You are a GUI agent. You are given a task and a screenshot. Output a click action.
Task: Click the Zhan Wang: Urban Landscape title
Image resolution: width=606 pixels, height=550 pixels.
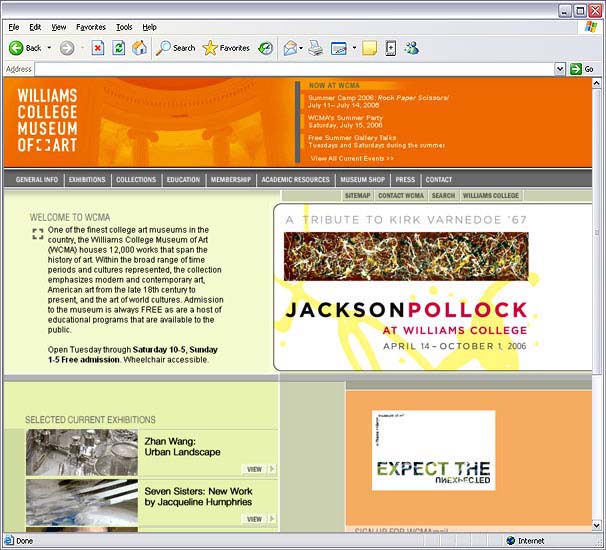click(x=182, y=447)
